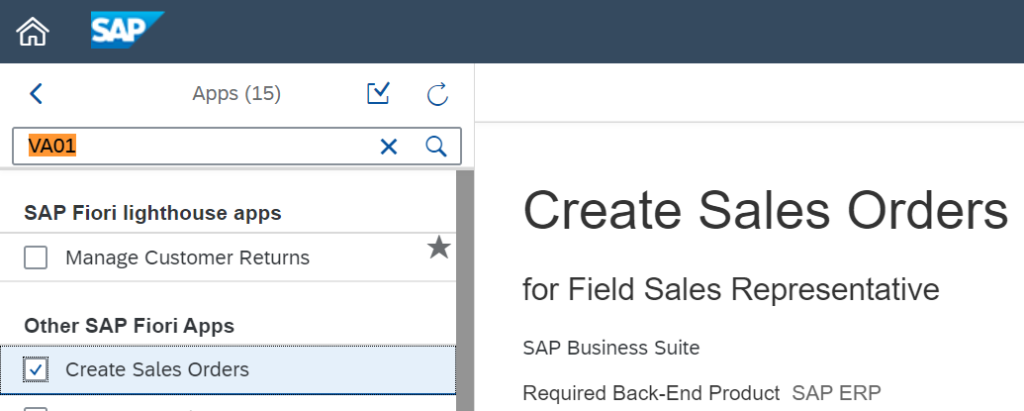
Task: Uncheck the Create Sales Orders checkbox
Action: 36,370
